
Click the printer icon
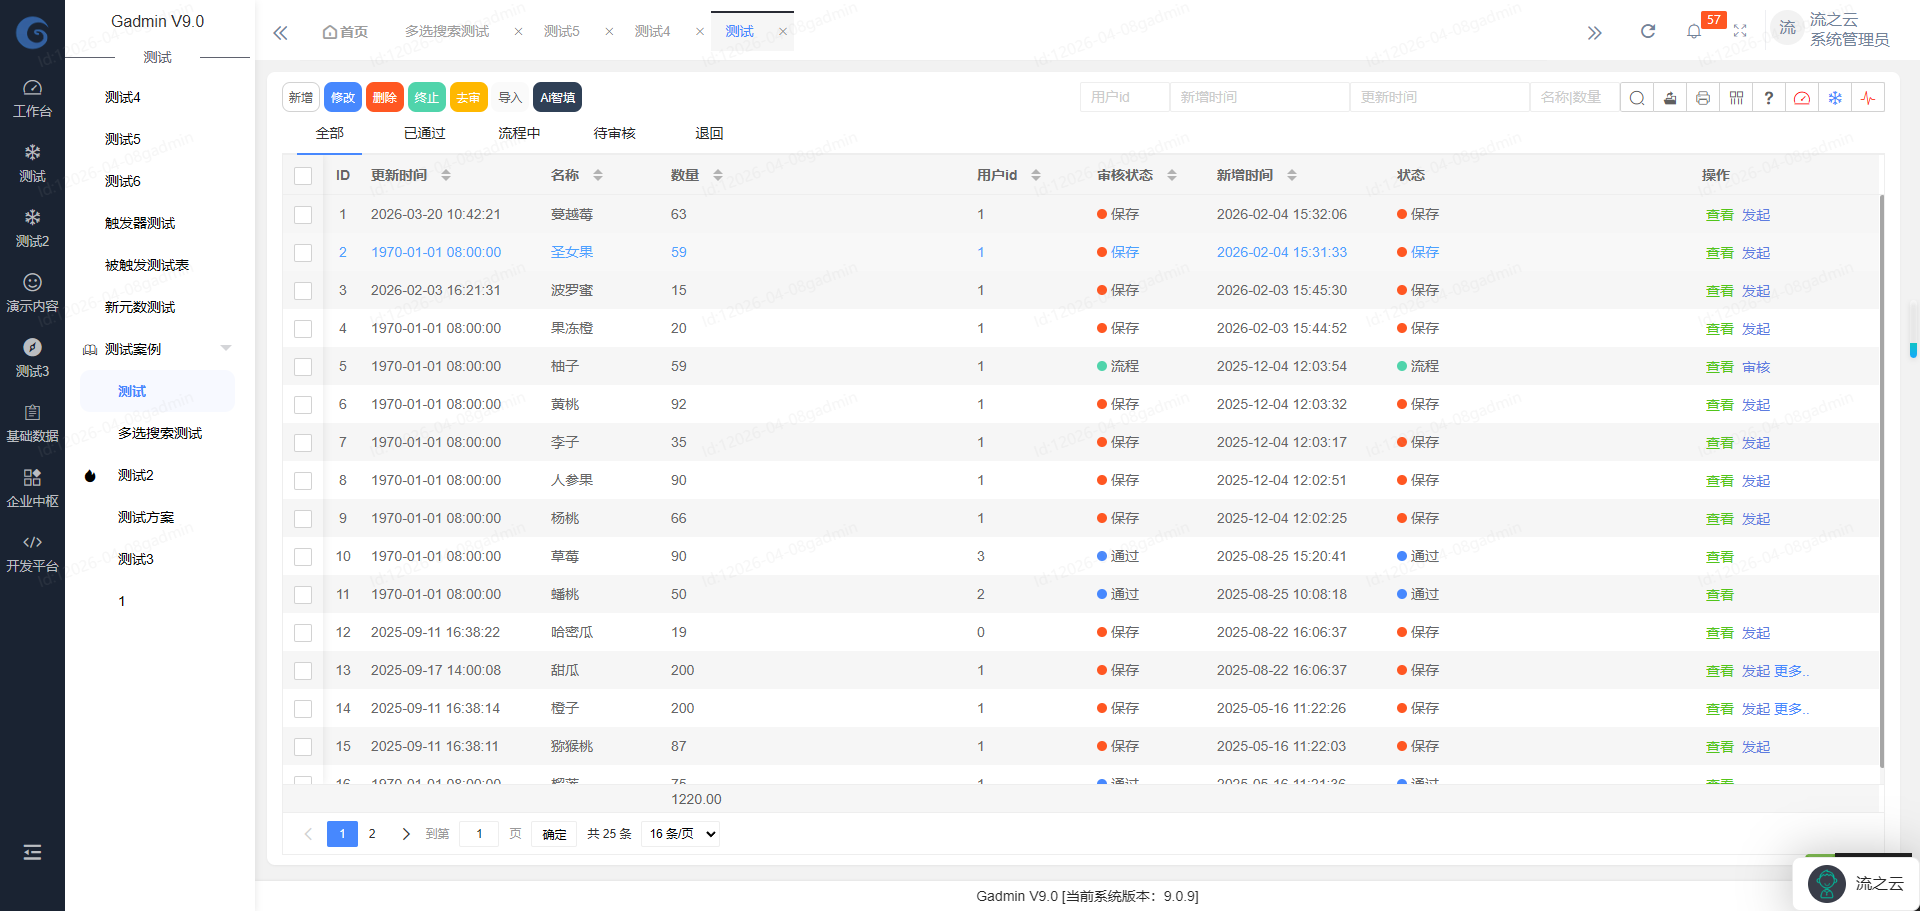click(x=1703, y=98)
